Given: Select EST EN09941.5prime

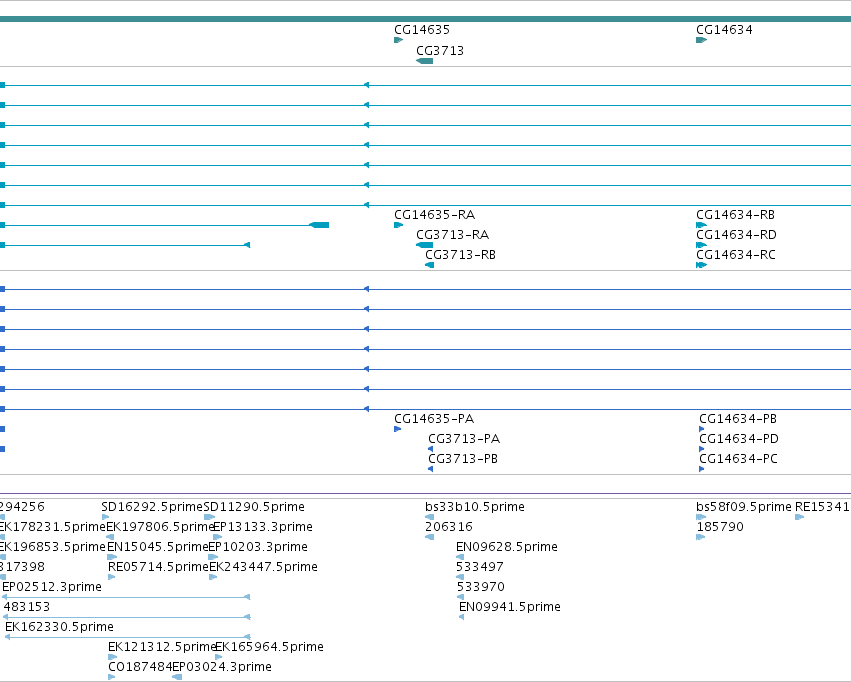Looking at the screenshot, I should click(510, 607).
